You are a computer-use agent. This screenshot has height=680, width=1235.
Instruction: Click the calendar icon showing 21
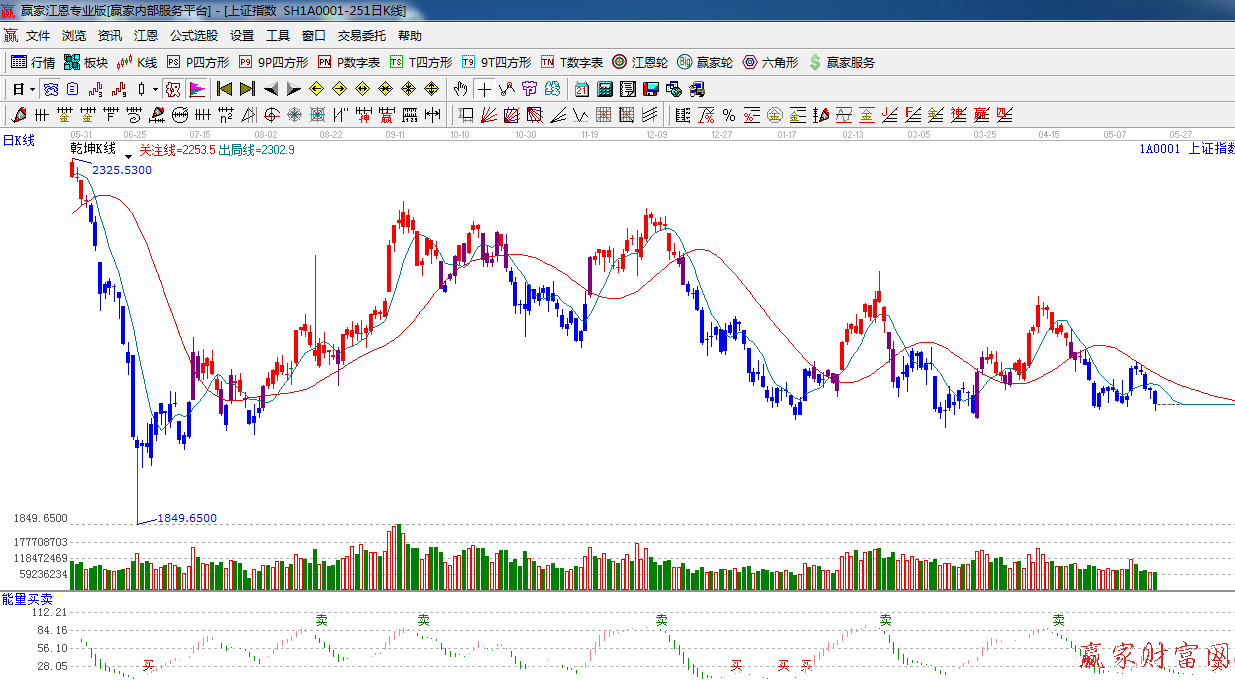pos(580,89)
